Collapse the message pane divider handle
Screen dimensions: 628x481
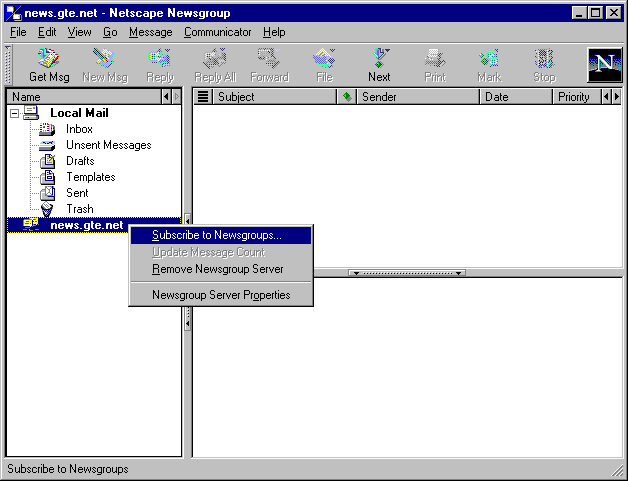(405, 273)
